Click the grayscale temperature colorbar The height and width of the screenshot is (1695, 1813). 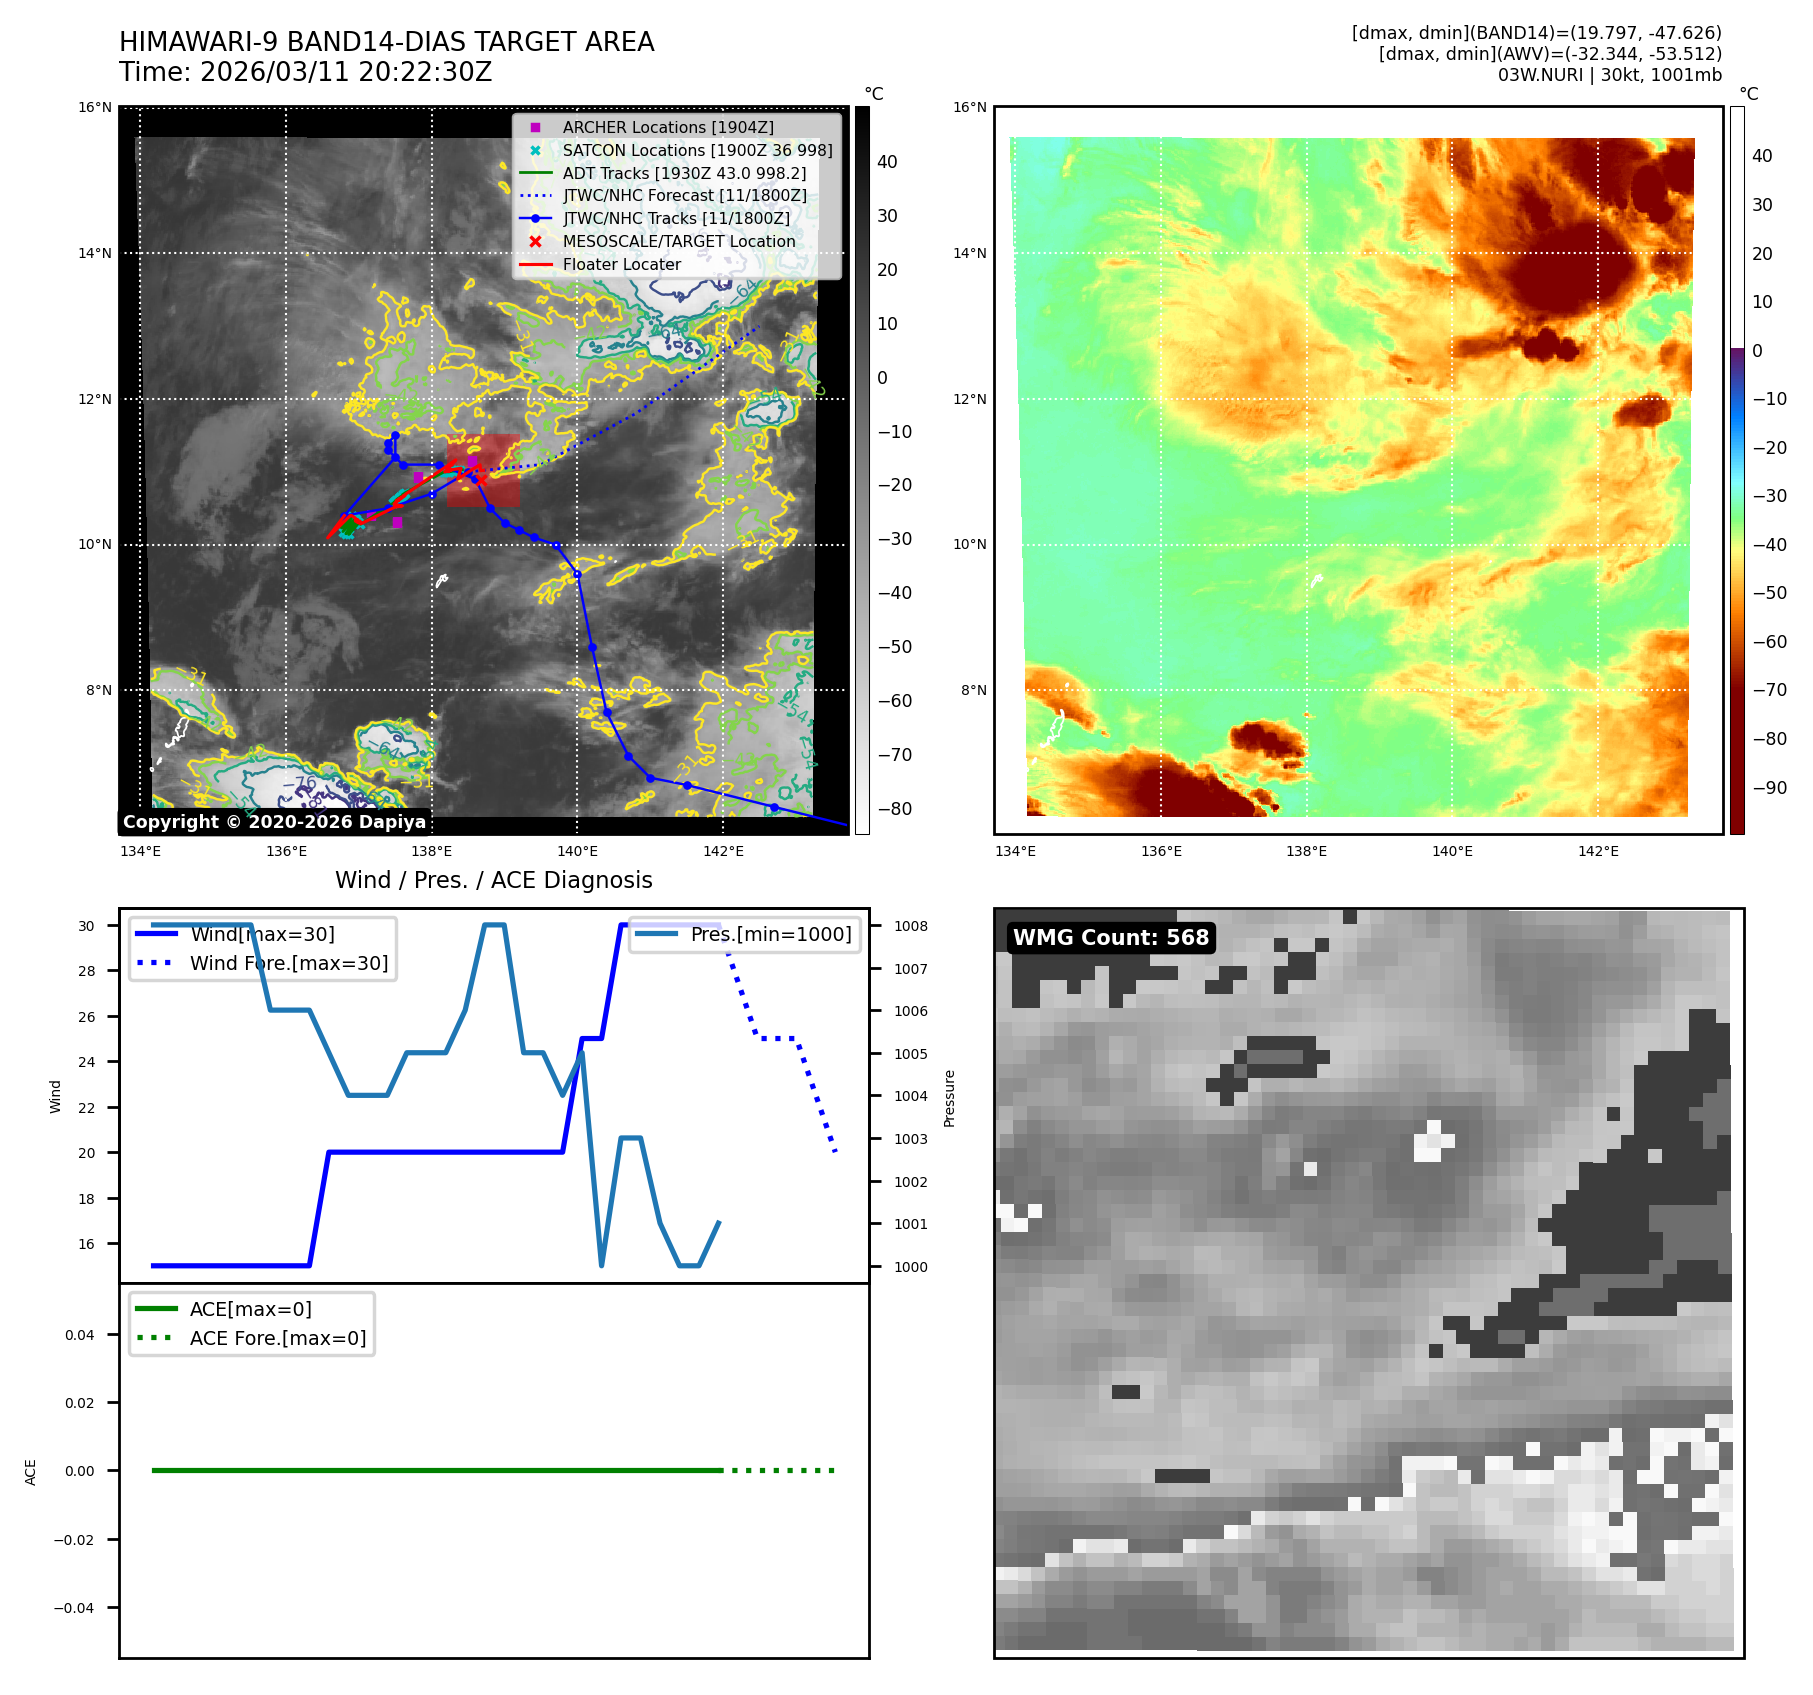tap(862, 470)
